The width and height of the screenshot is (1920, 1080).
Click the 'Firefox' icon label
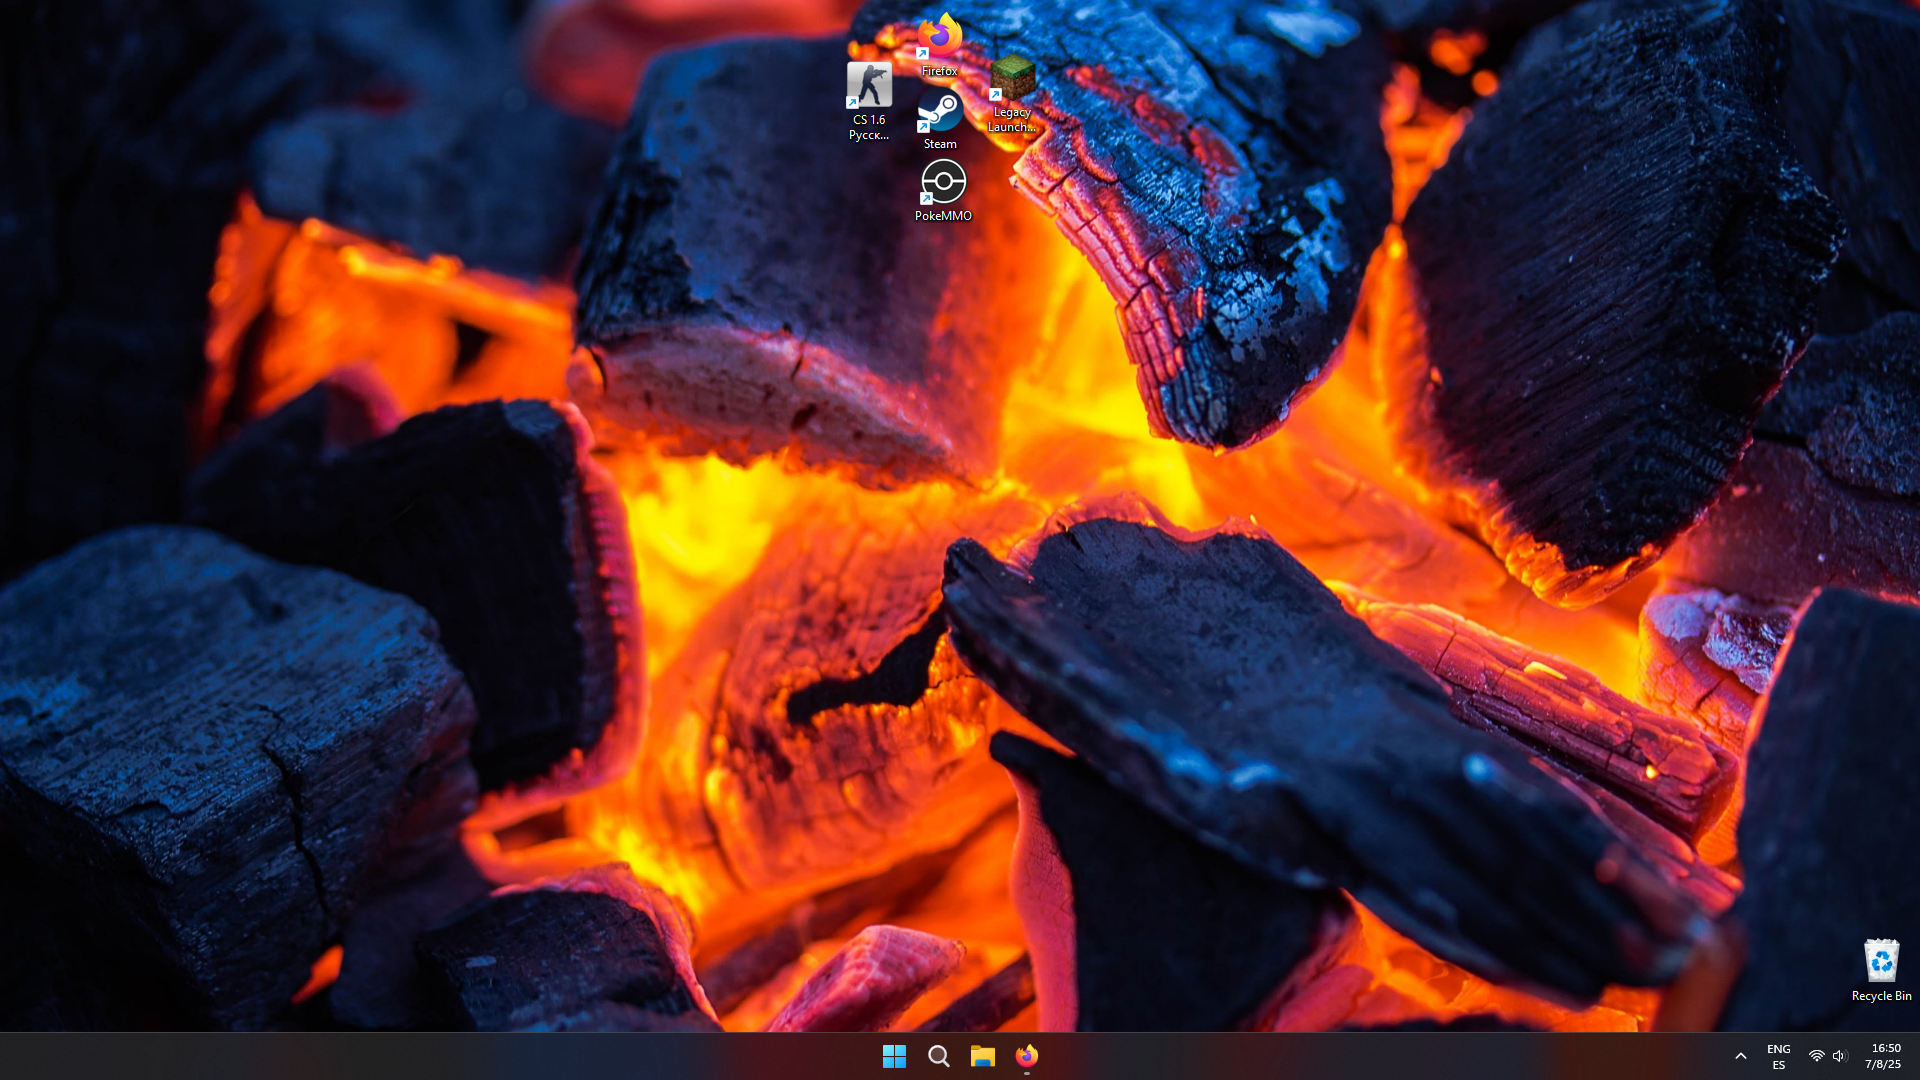point(940,71)
